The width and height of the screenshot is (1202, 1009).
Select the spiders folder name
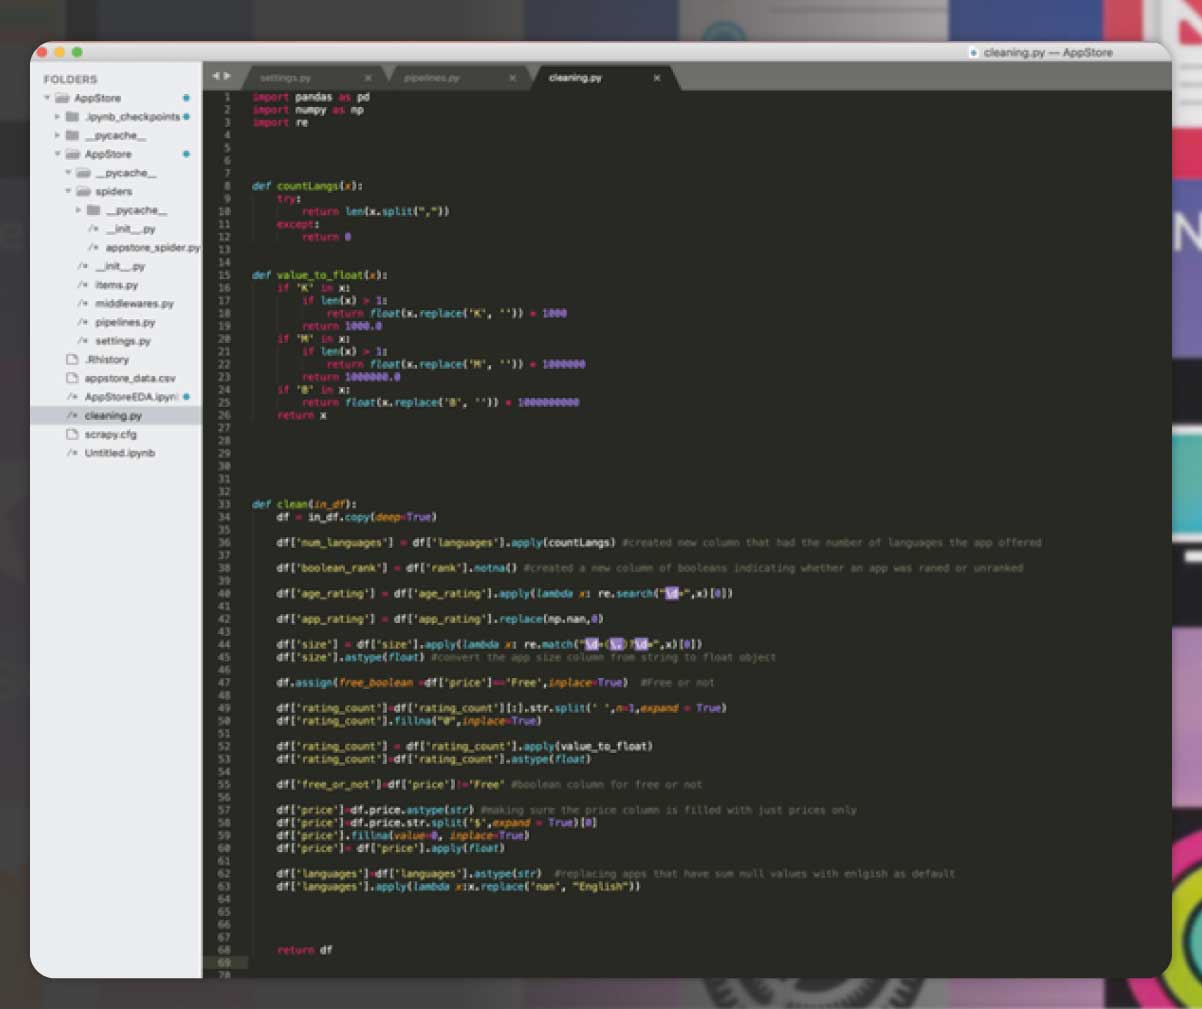(113, 191)
